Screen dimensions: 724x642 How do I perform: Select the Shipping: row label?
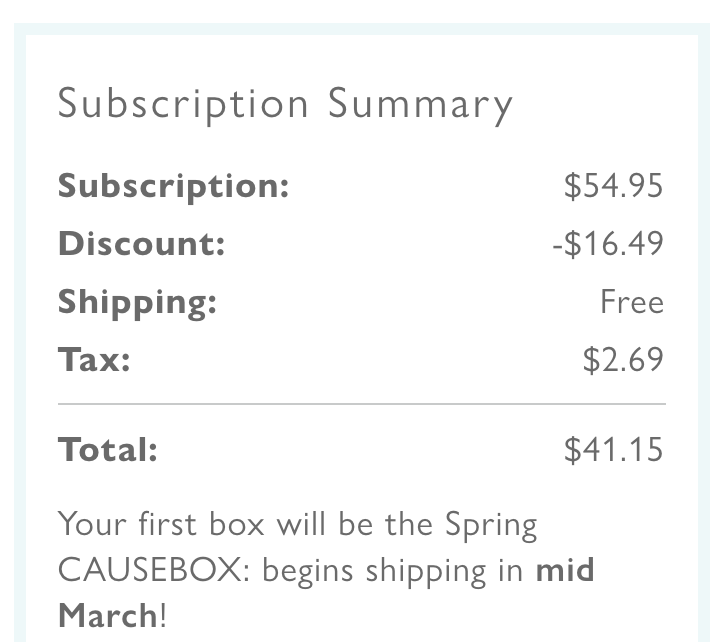[137, 303]
